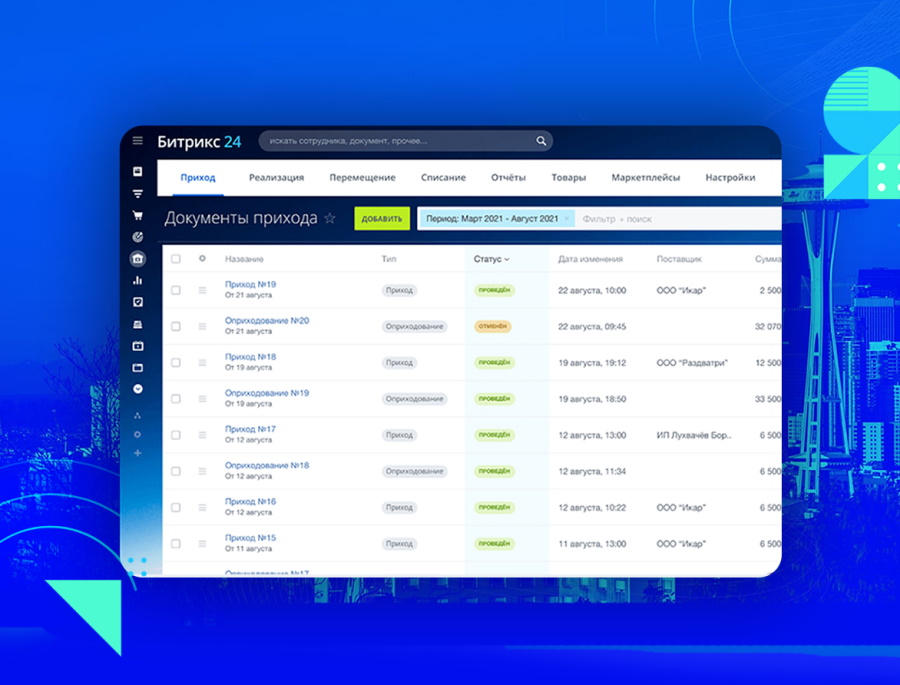Click the magnifier search icon
Viewport: 900px width, 685px height.
coord(541,141)
